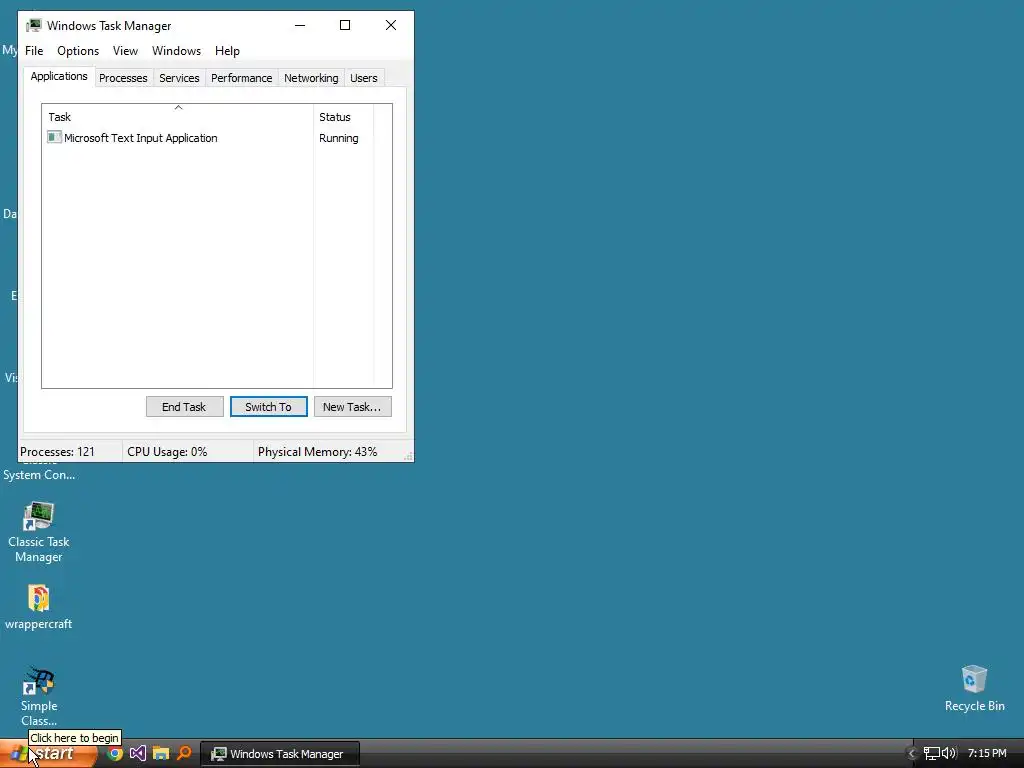This screenshot has height=768, width=1024.
Task: Open the Classic Task Manager desktop shortcut
Action: (39, 532)
